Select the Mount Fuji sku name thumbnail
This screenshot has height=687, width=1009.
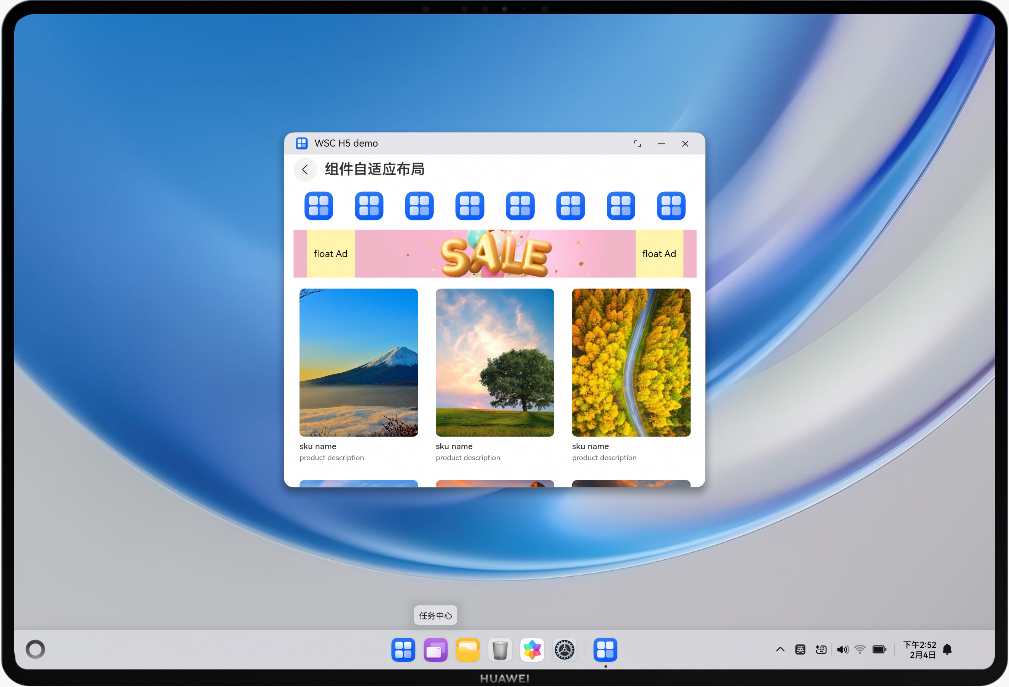tap(358, 362)
